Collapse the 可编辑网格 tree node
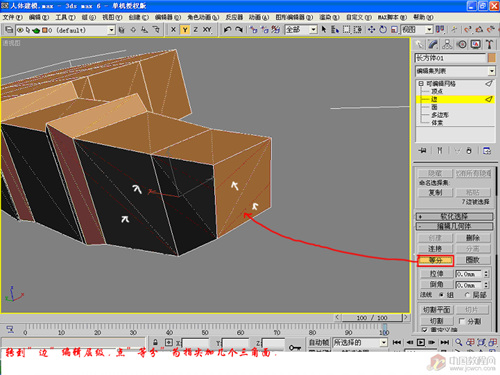 421,84
